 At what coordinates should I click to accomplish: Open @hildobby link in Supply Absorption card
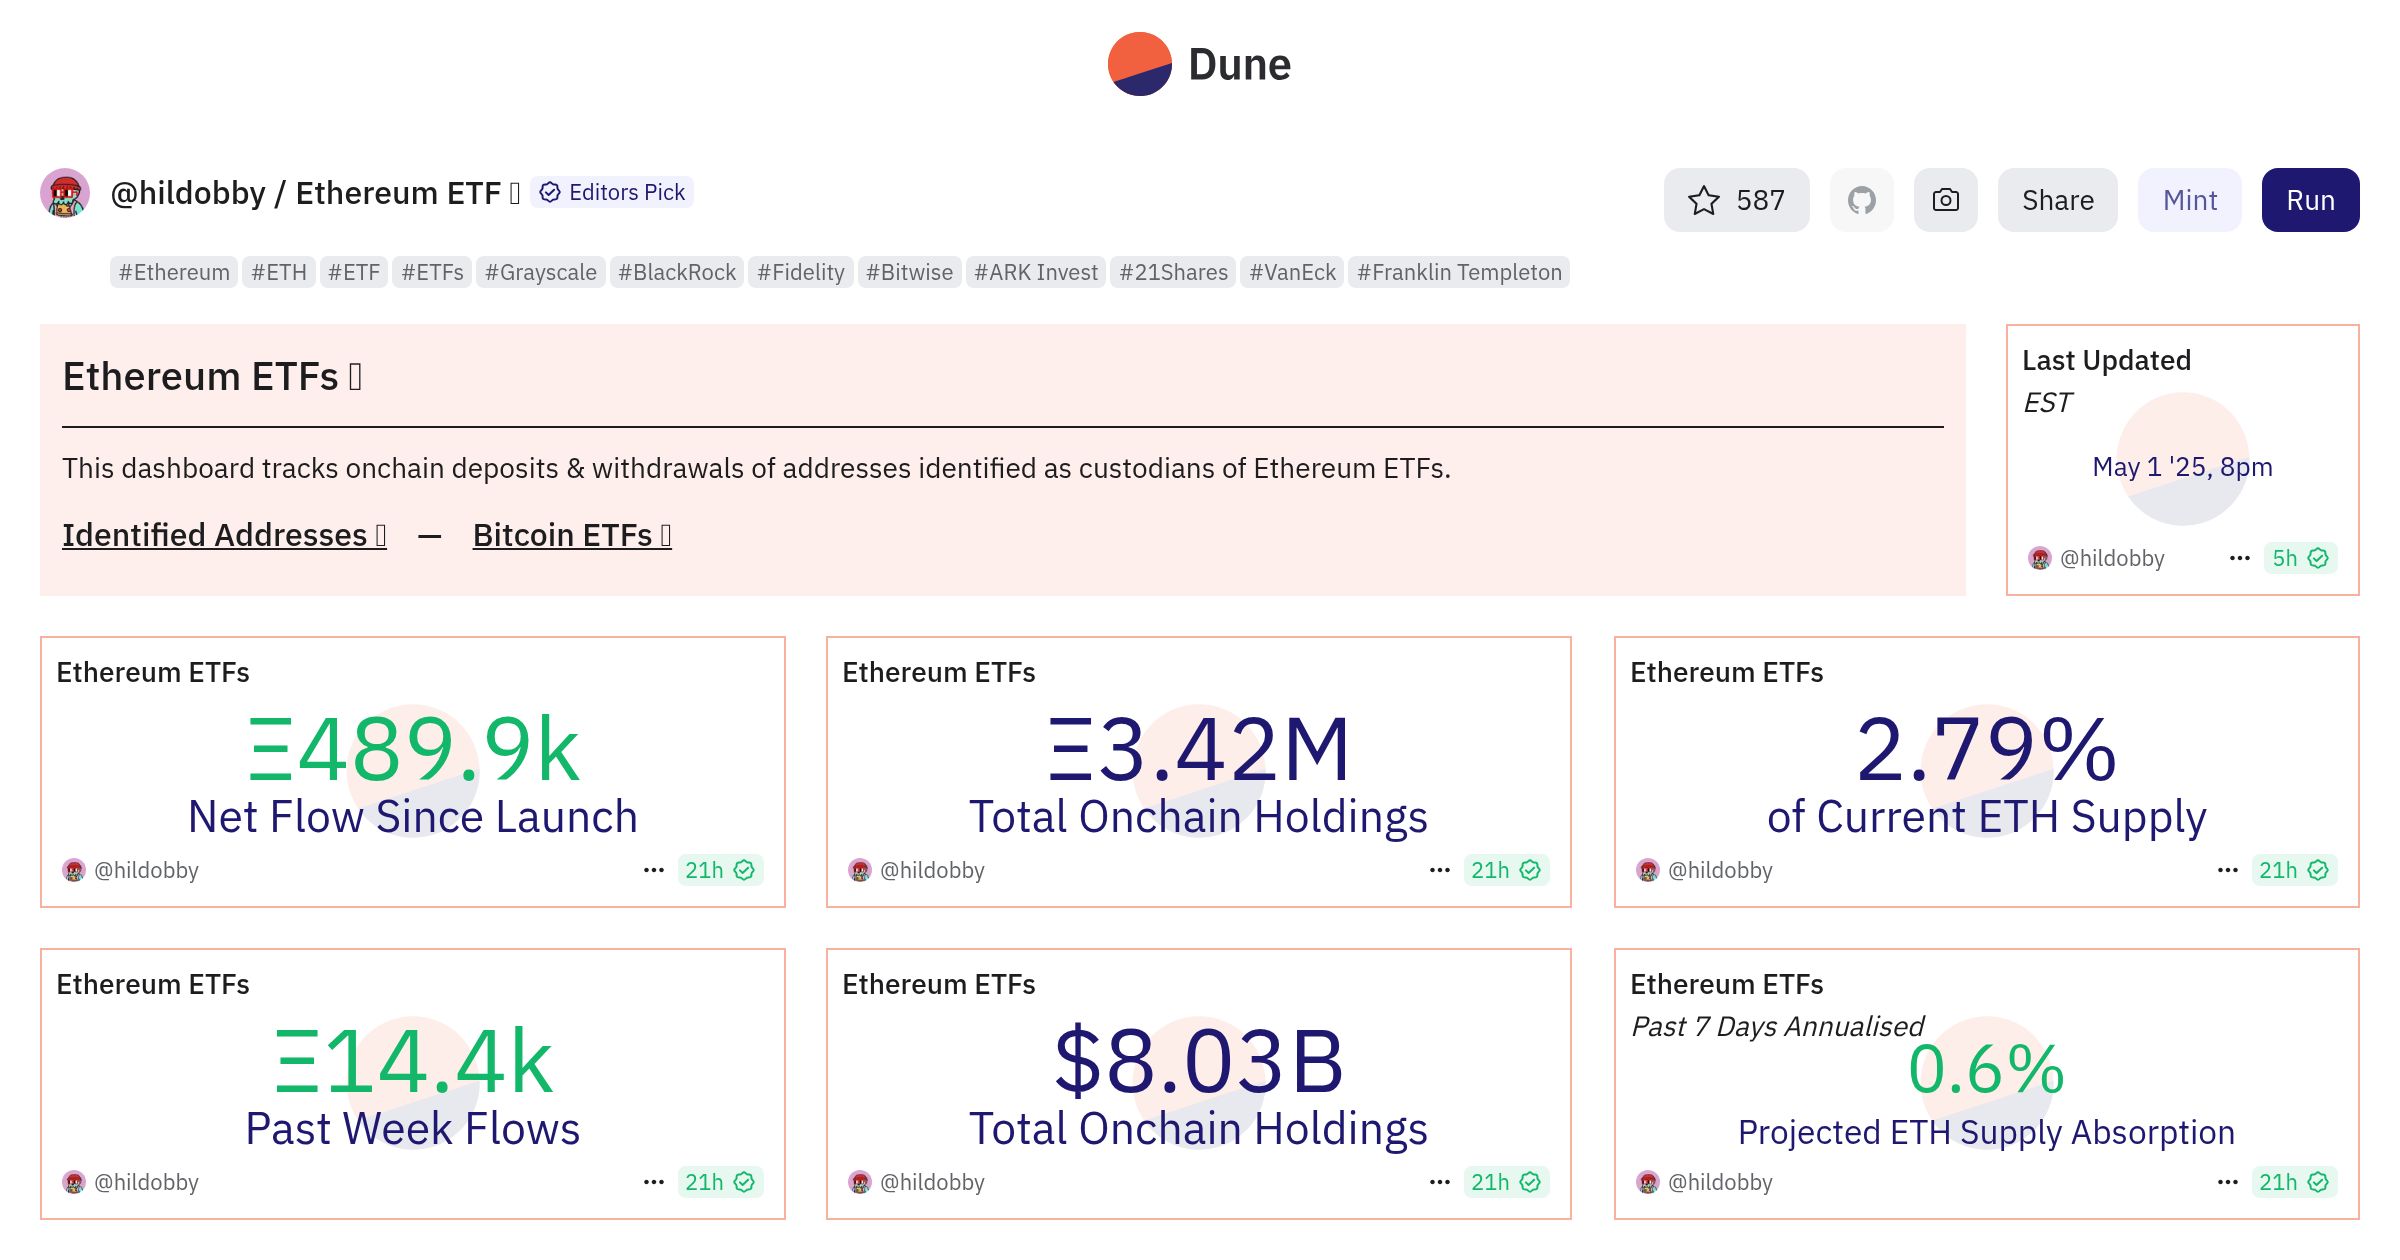[1720, 1182]
